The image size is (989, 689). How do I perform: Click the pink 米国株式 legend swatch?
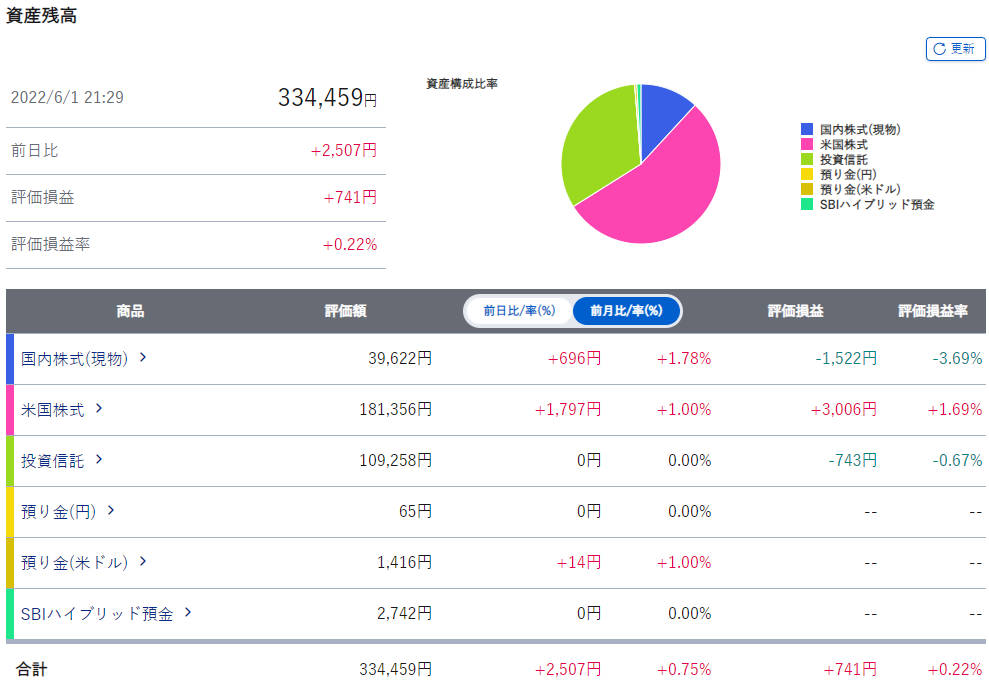tap(807, 145)
